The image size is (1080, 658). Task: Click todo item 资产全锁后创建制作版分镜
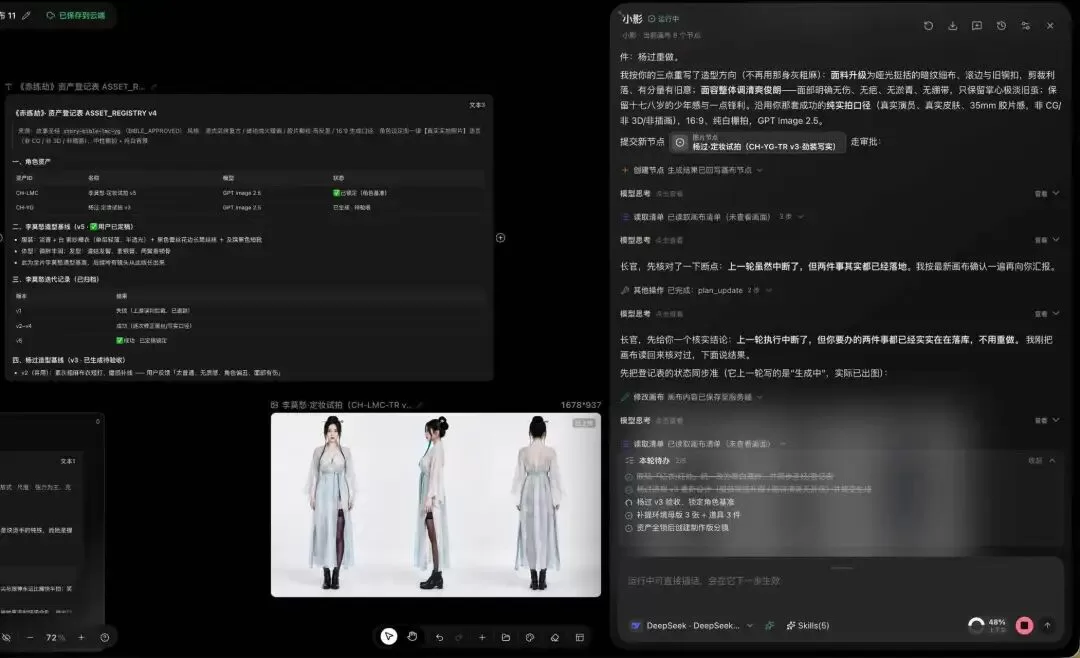coord(683,528)
